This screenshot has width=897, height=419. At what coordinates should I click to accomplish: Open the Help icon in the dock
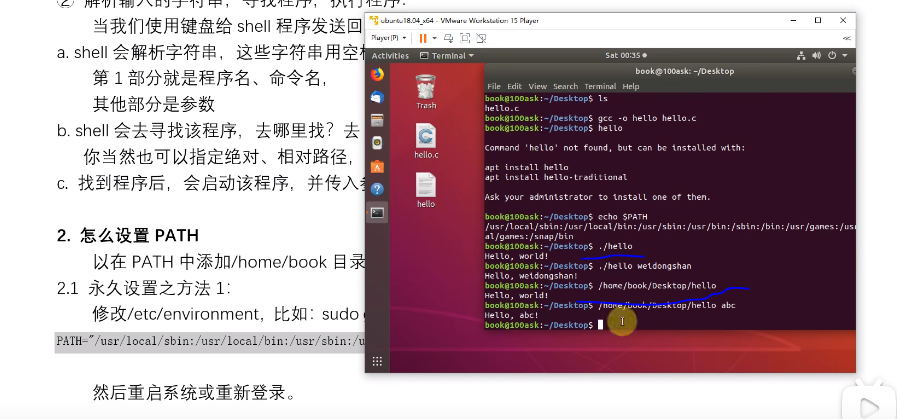point(377,189)
